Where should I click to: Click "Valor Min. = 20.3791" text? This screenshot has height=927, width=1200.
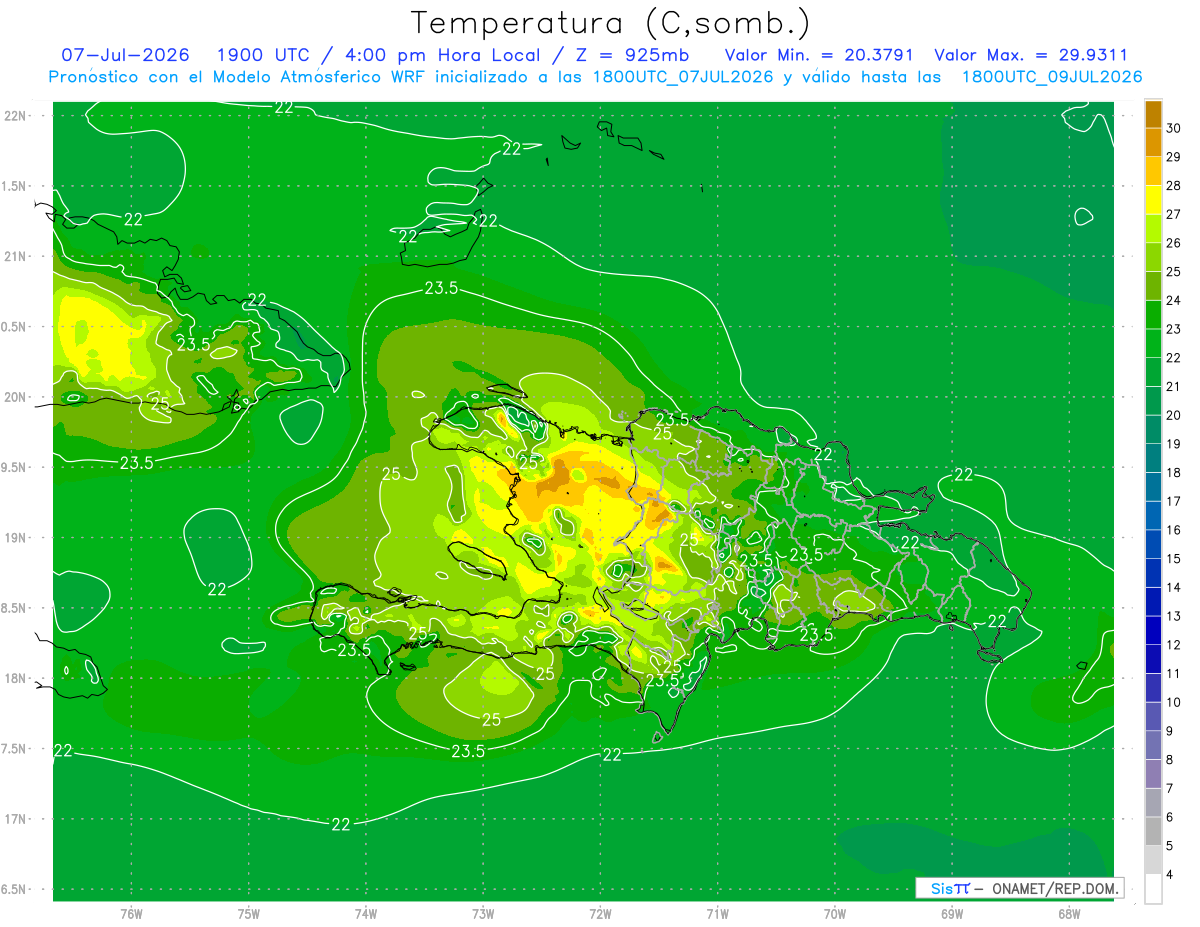tap(819, 55)
